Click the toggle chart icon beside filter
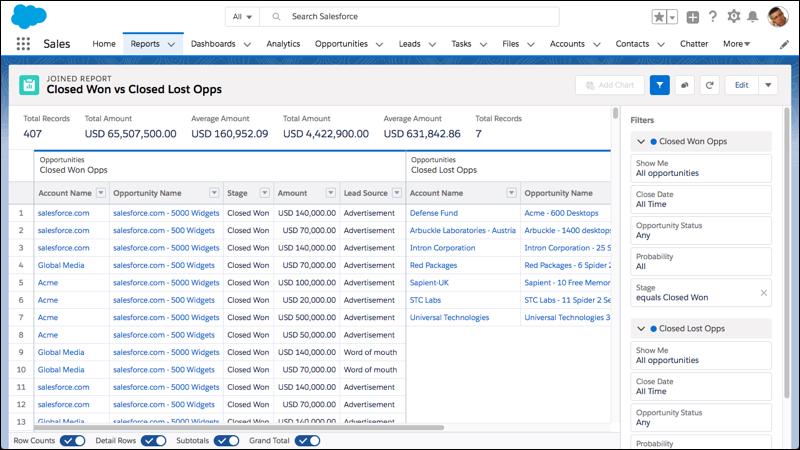The width and height of the screenshot is (800, 450). click(x=685, y=85)
